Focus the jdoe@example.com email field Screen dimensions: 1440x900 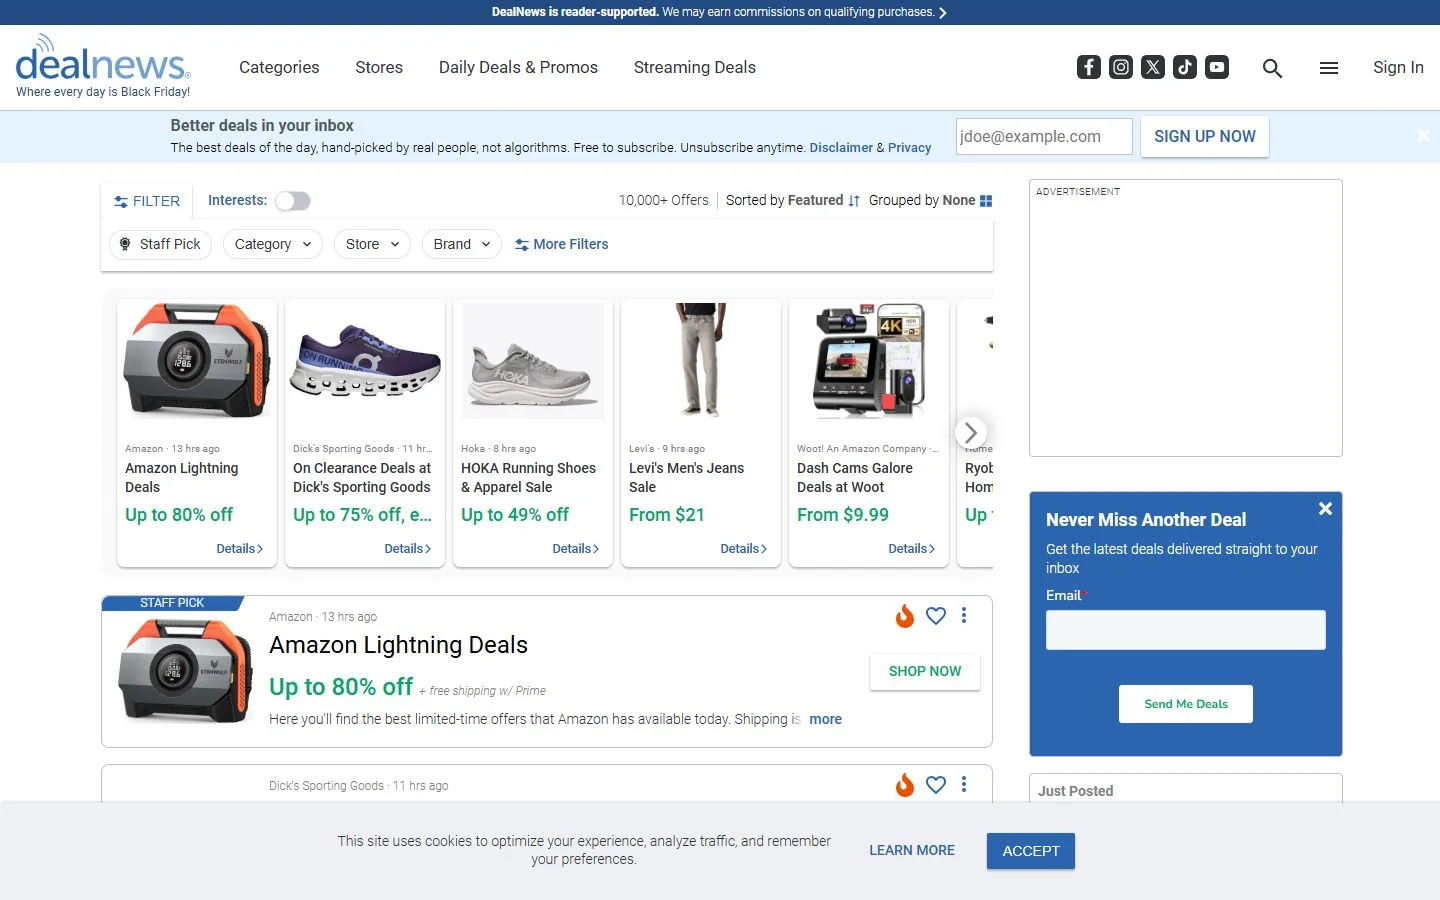(1044, 137)
